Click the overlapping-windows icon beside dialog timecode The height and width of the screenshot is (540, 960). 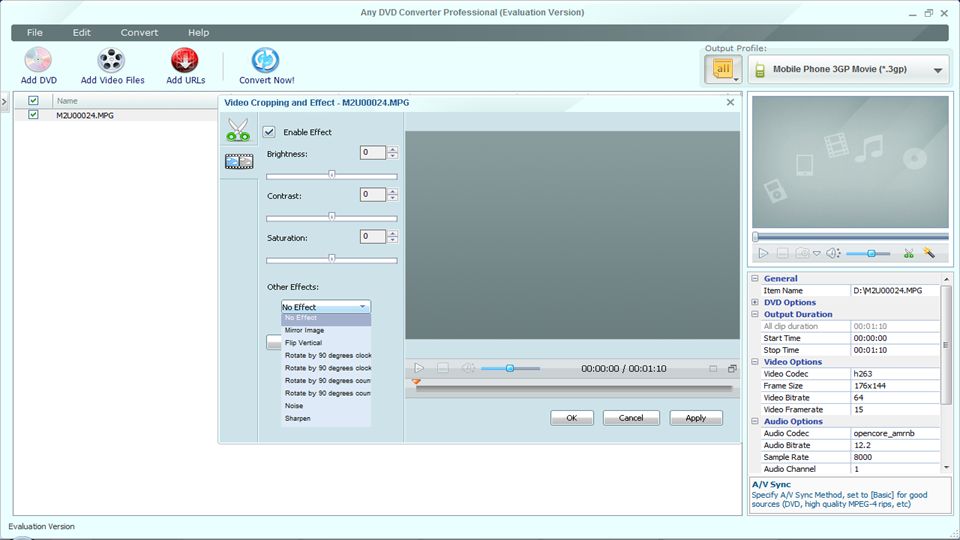(732, 369)
